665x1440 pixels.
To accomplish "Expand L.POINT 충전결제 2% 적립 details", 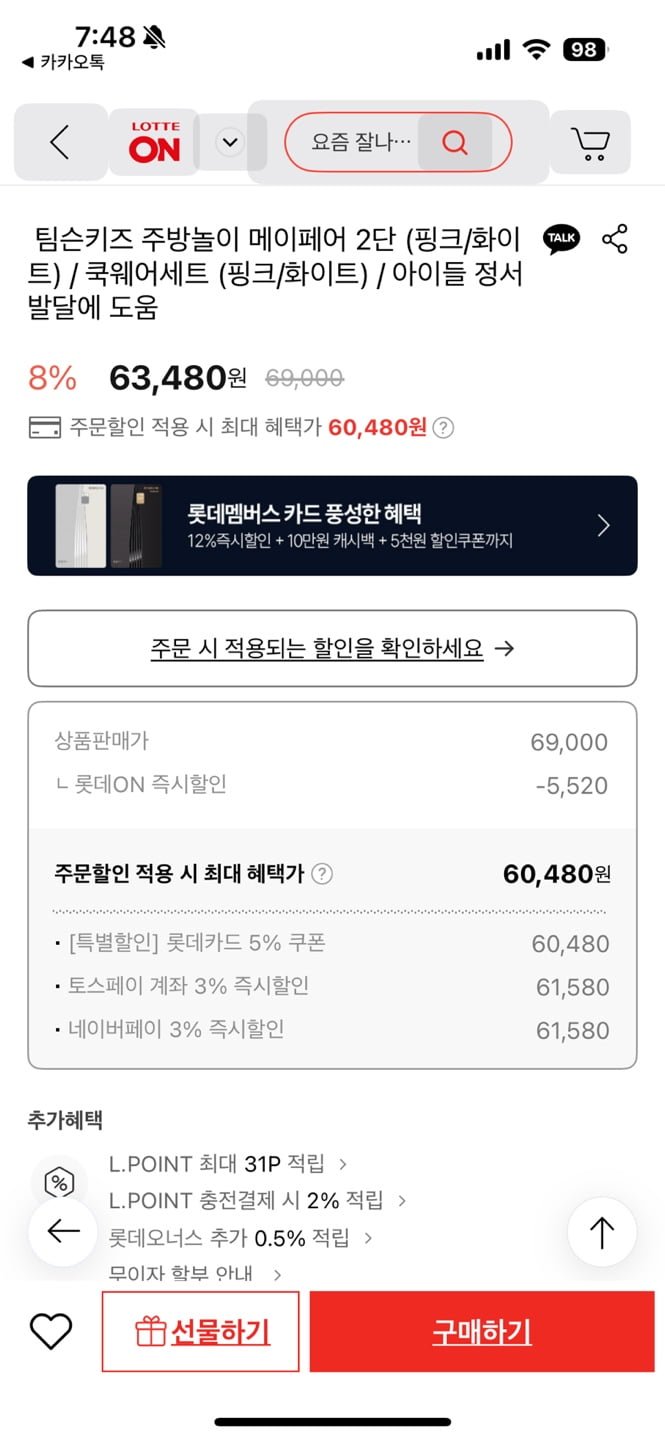I will point(257,1200).
